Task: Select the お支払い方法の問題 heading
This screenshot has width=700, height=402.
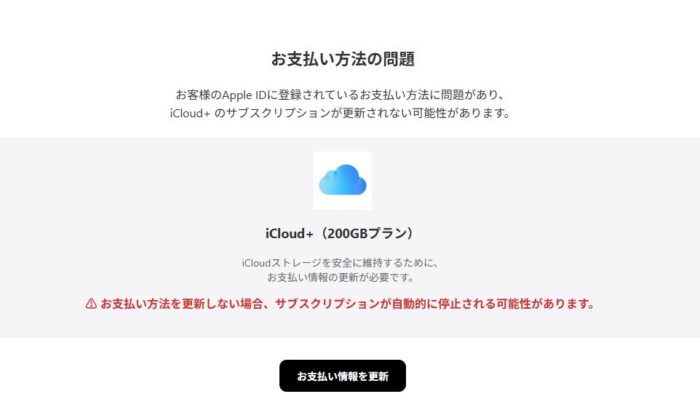Action: click(343, 59)
